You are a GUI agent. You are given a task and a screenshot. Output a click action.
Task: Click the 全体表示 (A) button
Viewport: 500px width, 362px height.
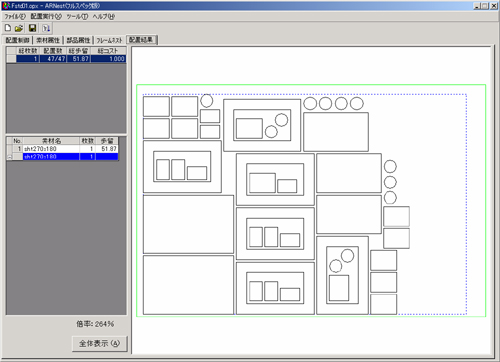point(99,343)
